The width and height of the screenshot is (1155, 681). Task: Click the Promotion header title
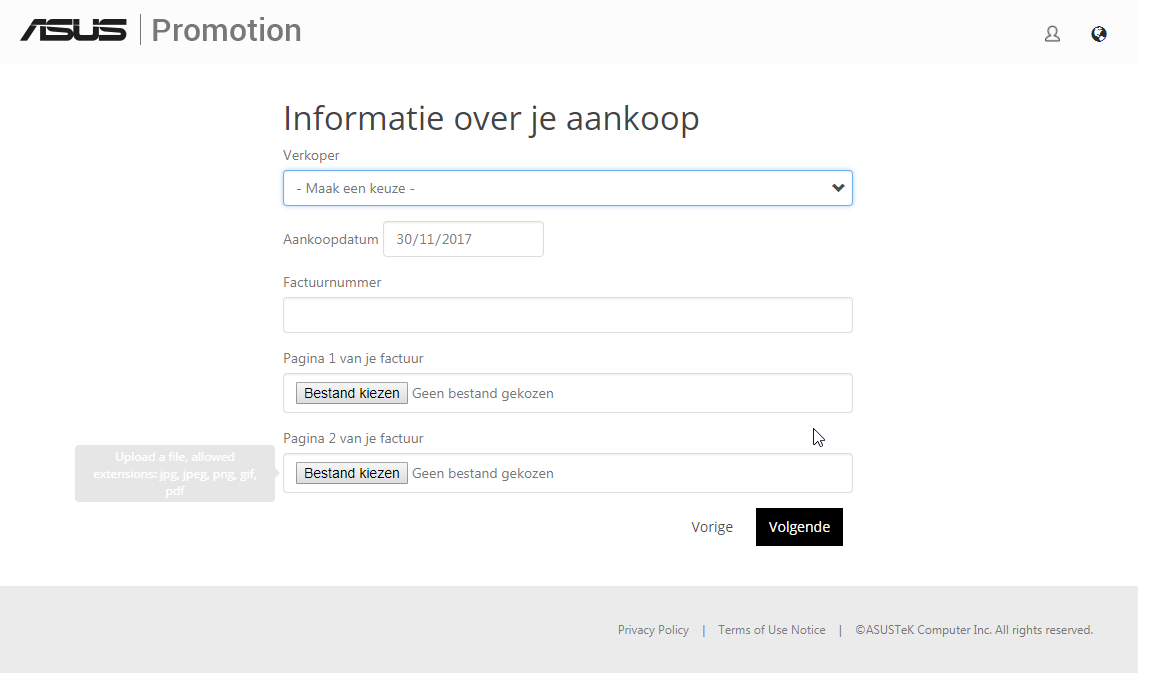(x=226, y=30)
